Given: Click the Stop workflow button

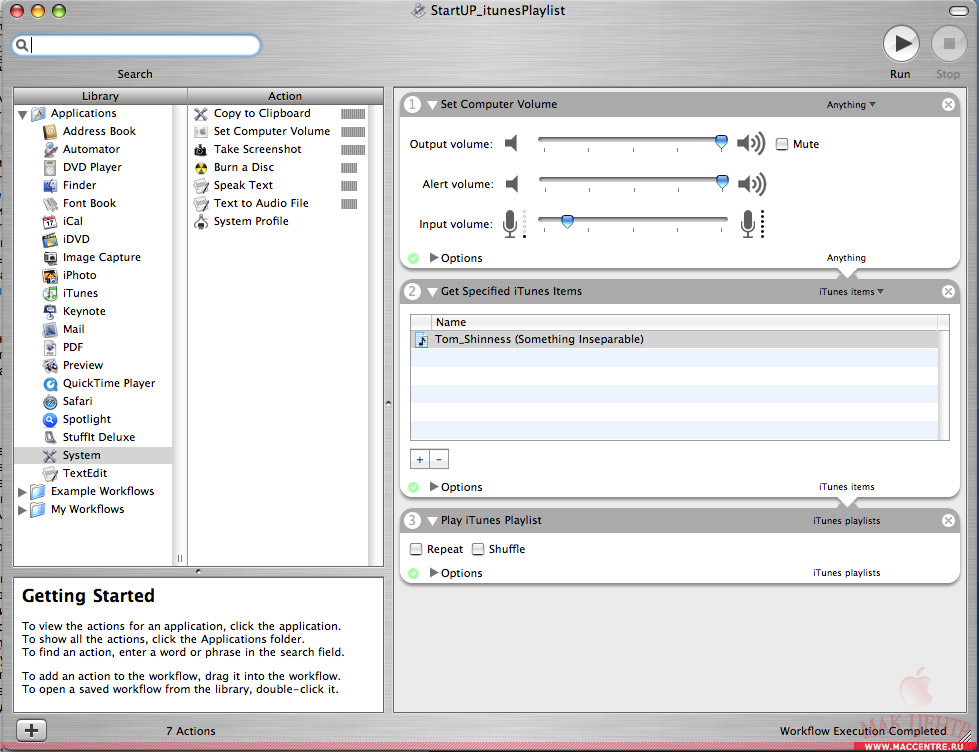Looking at the screenshot, I should tap(948, 44).
